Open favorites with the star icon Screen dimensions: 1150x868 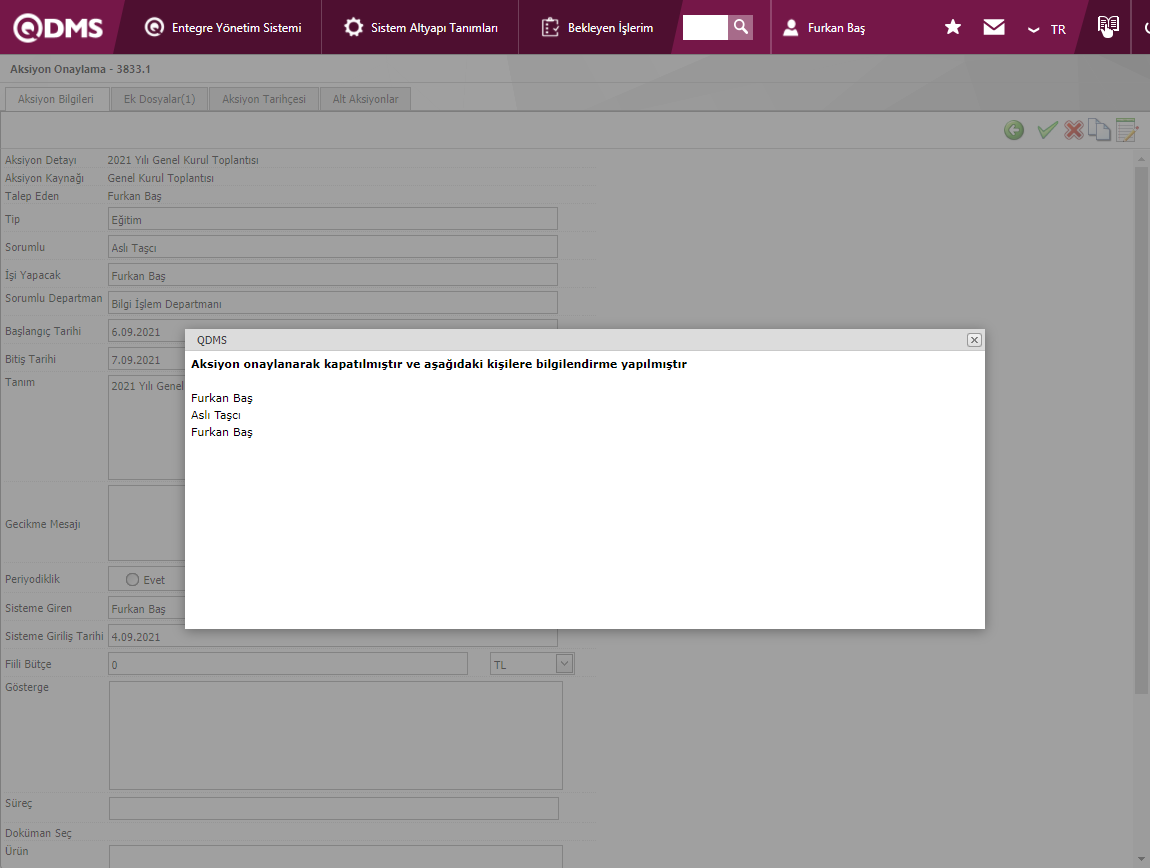coord(953,27)
